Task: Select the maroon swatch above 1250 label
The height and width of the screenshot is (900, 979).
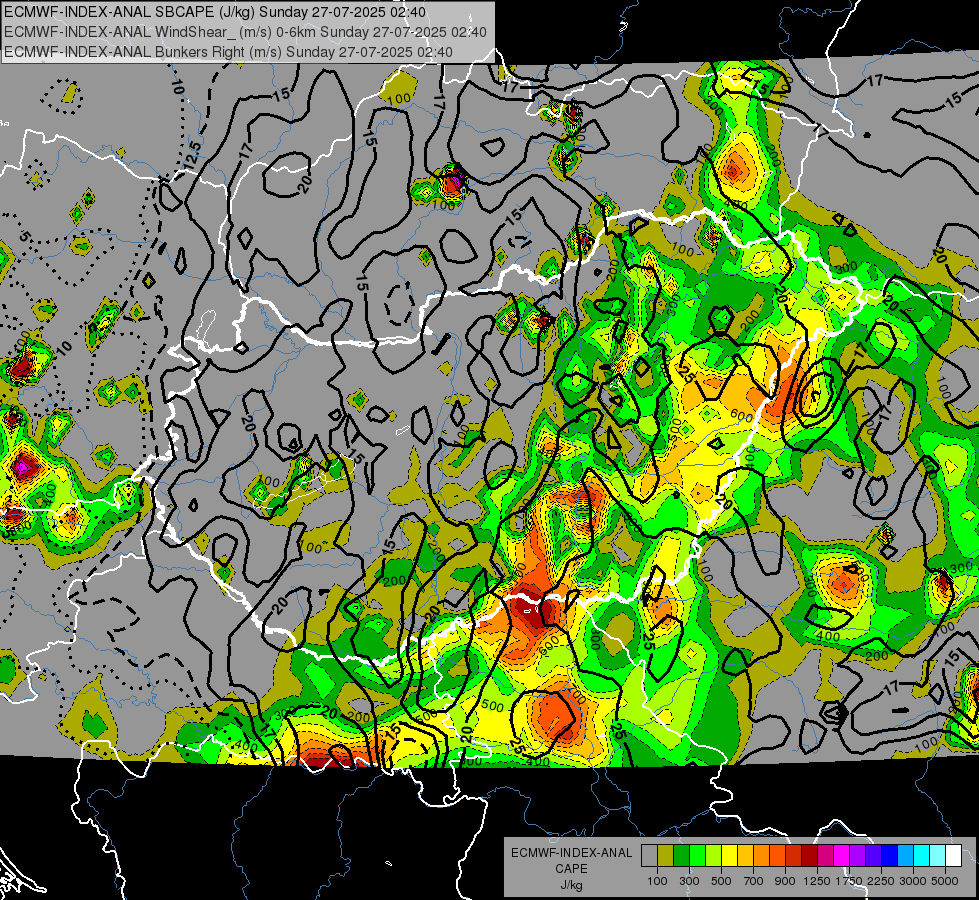Action: click(x=810, y=856)
